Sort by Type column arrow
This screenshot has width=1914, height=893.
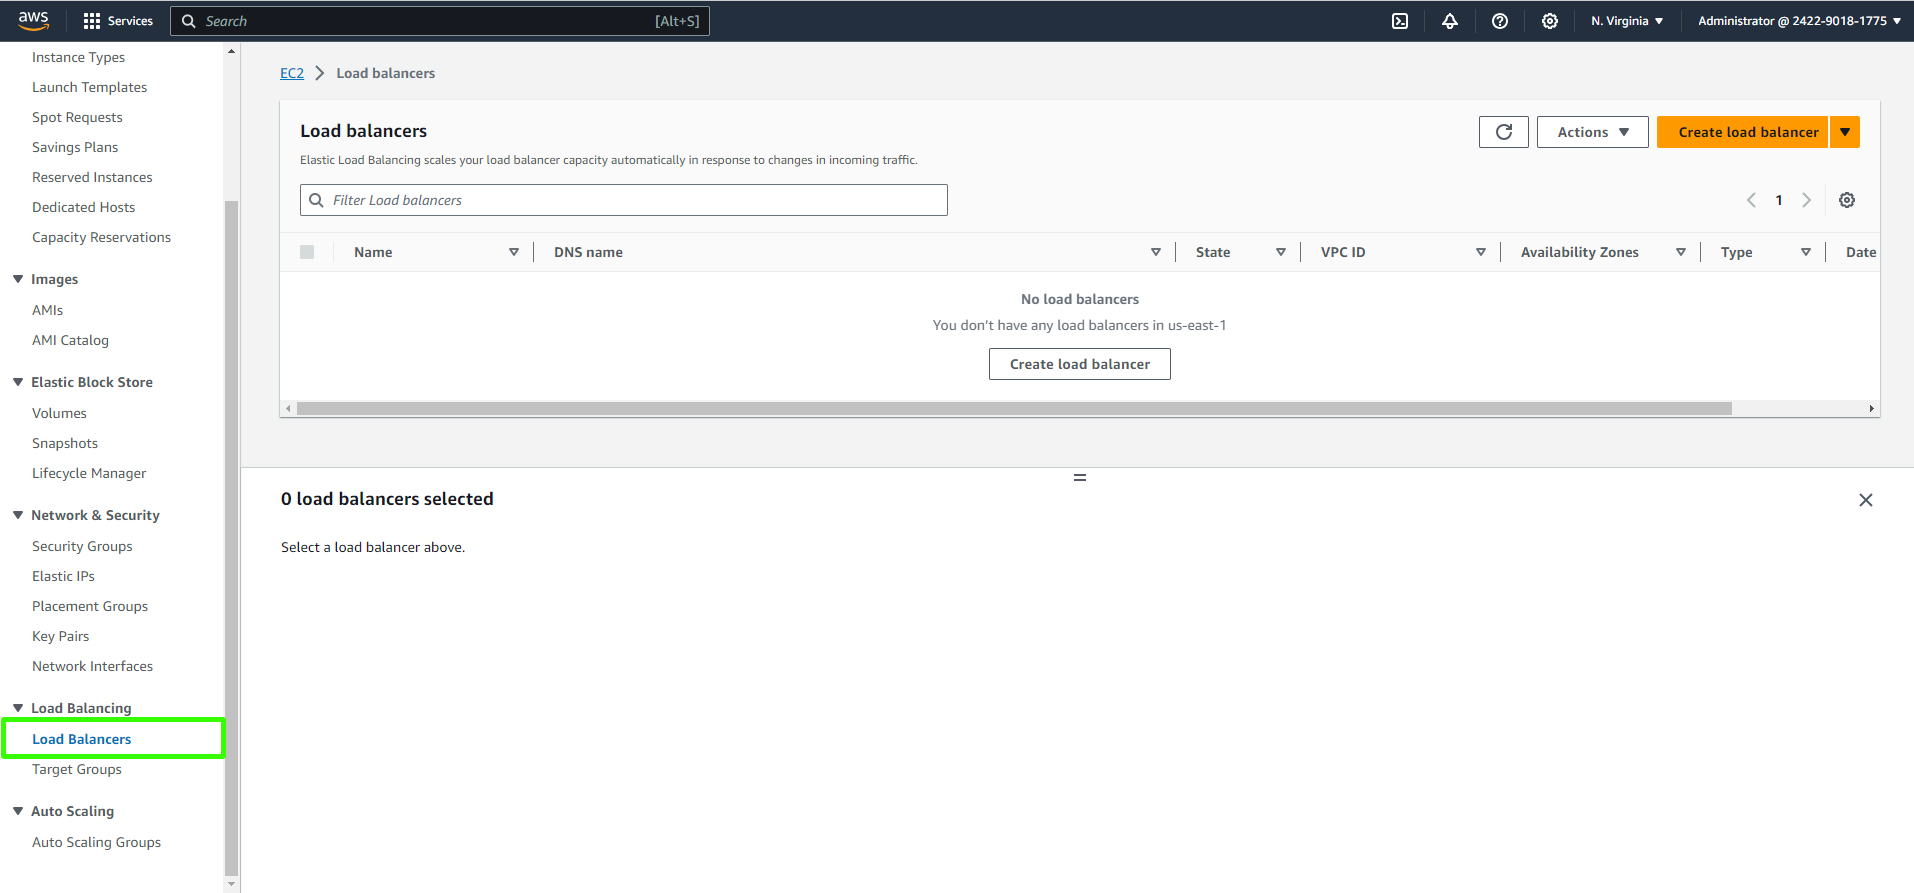[1806, 252]
